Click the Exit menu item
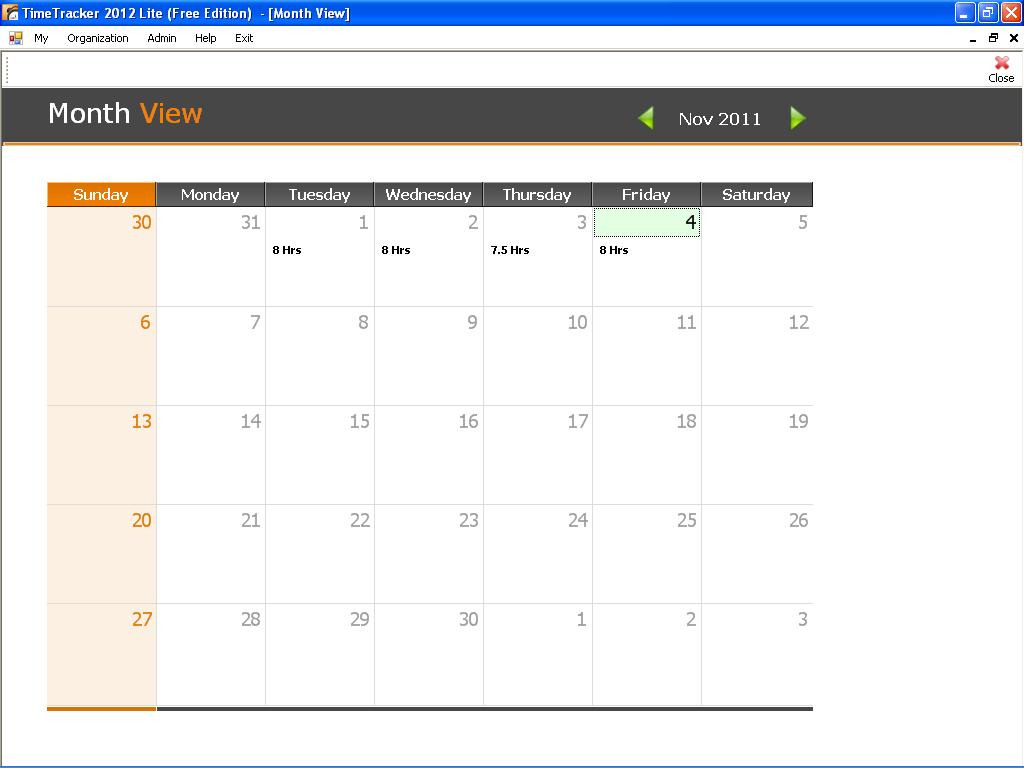Screen dimensions: 1024x768 (244, 38)
